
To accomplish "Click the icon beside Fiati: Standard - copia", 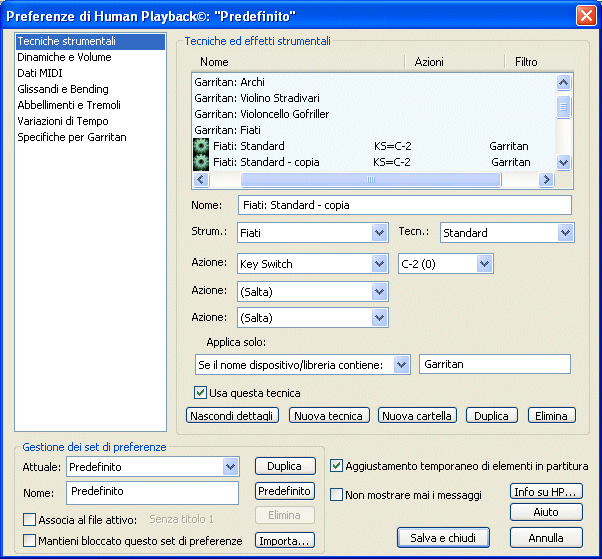I will point(200,162).
